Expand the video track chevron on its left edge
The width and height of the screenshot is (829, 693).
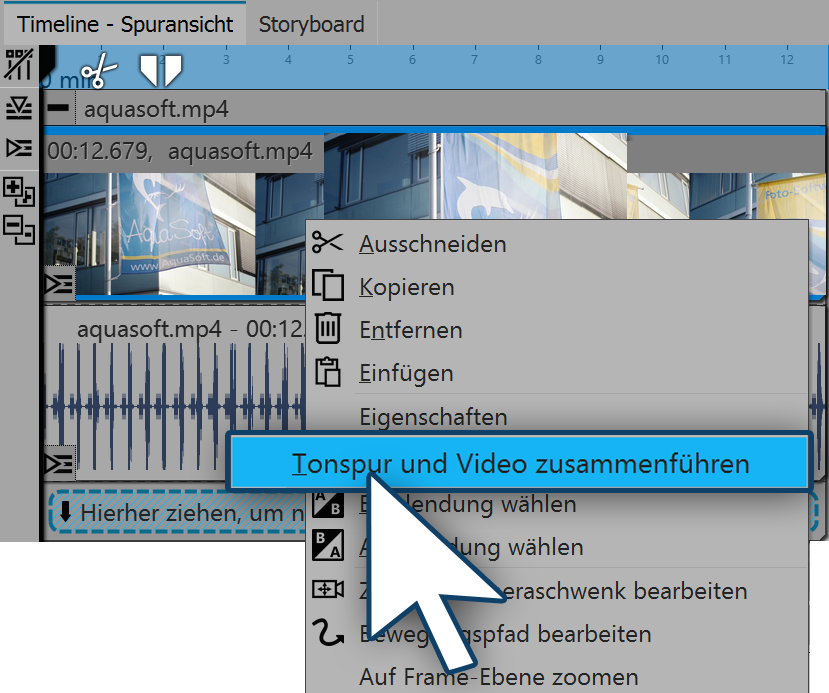point(59,284)
